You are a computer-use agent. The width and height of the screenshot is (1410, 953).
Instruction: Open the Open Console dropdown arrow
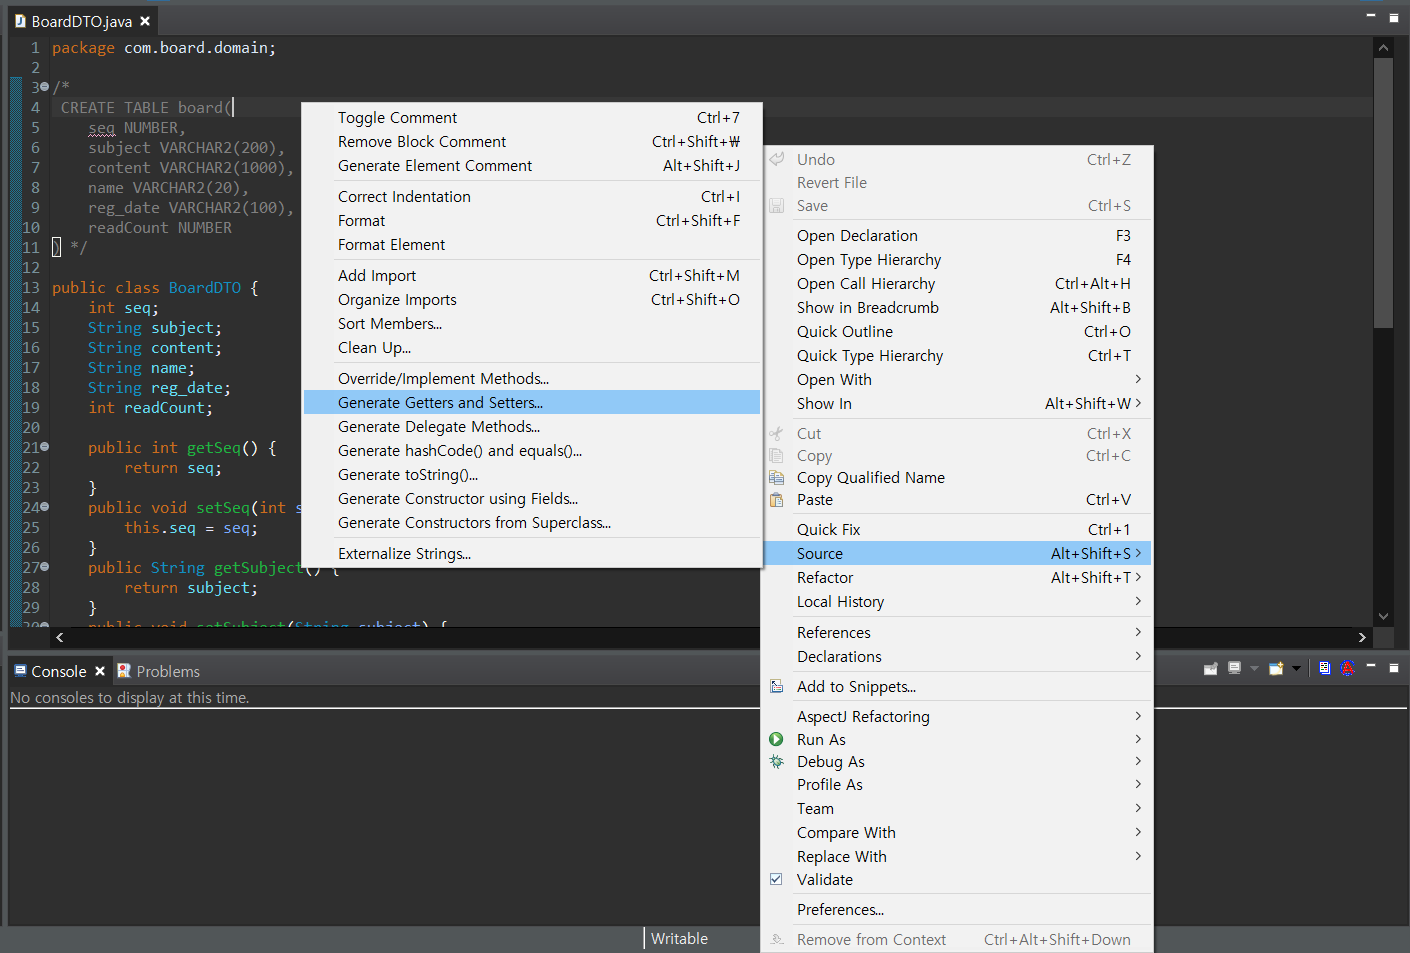point(1296,668)
